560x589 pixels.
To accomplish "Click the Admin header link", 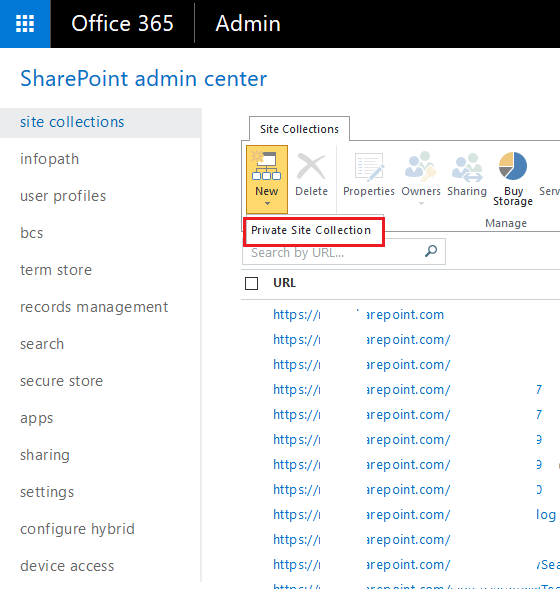I will pos(248,23).
